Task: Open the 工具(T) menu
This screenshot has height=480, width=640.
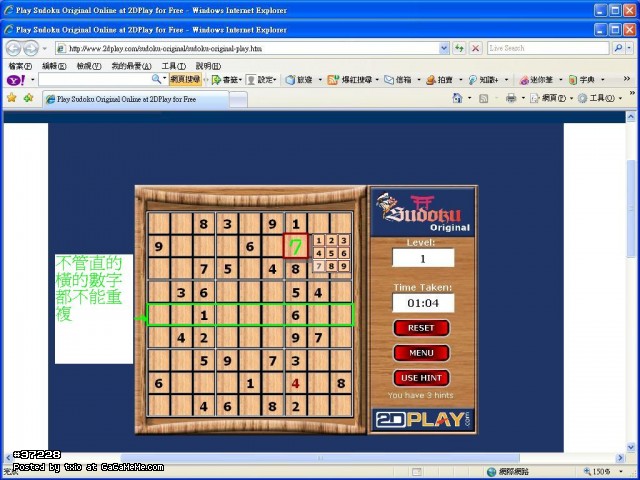Action: (174, 66)
